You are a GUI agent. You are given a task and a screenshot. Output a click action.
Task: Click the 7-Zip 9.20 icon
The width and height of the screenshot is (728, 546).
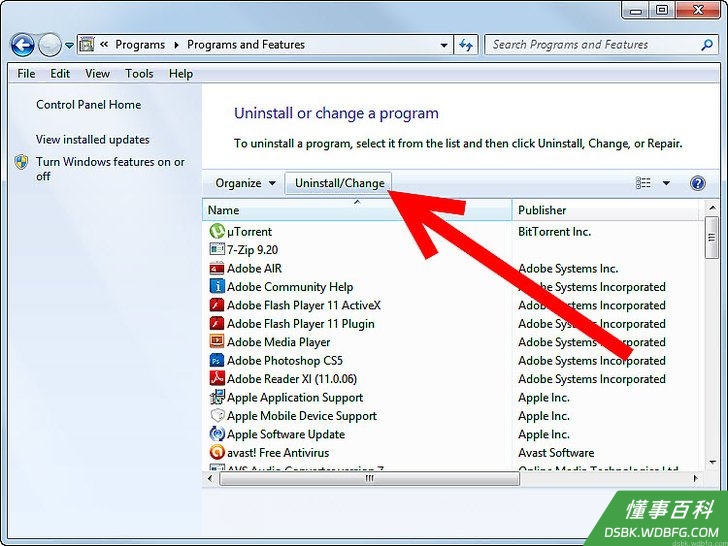click(217, 249)
